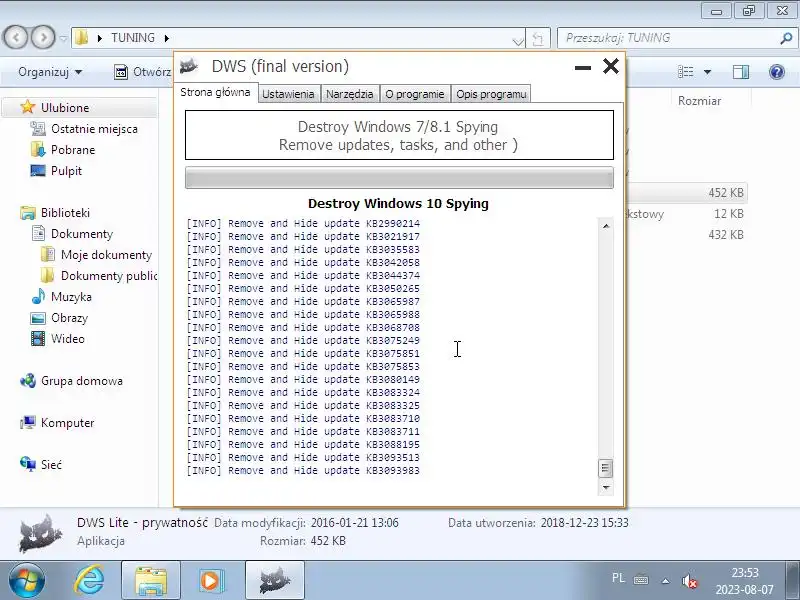The width and height of the screenshot is (800, 600).
Task: Click the muted volume tray icon
Action: (x=689, y=581)
